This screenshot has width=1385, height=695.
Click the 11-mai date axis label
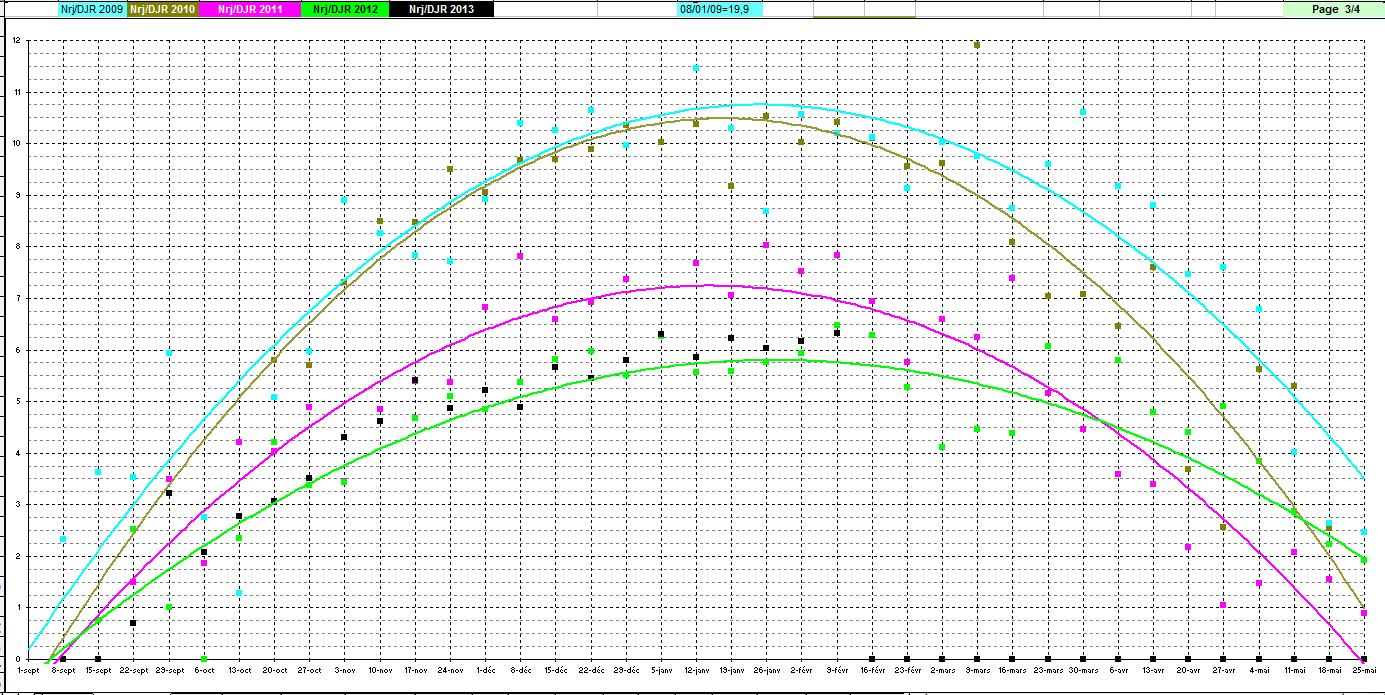[x=1295, y=669]
